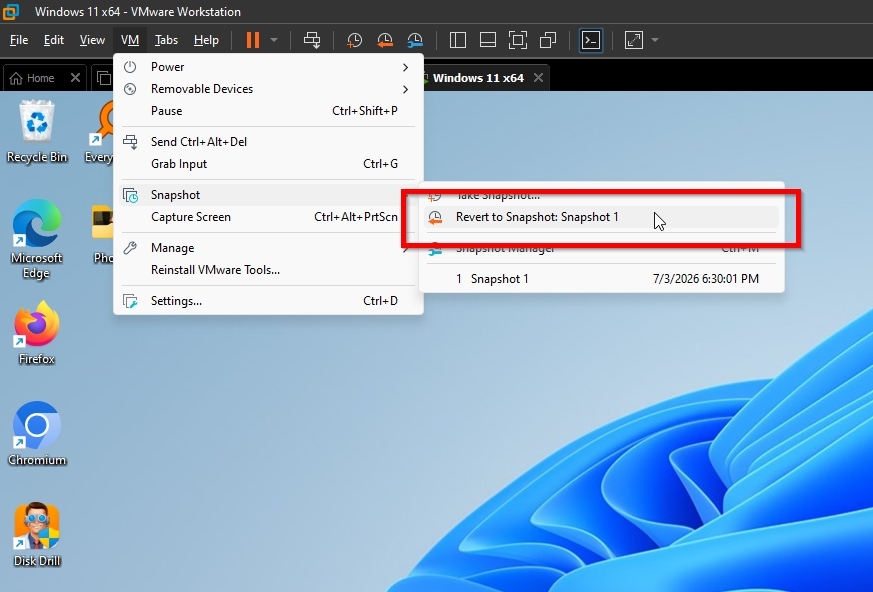Click the Power menu item icon
The height and width of the screenshot is (592, 873).
pyautogui.click(x=130, y=67)
